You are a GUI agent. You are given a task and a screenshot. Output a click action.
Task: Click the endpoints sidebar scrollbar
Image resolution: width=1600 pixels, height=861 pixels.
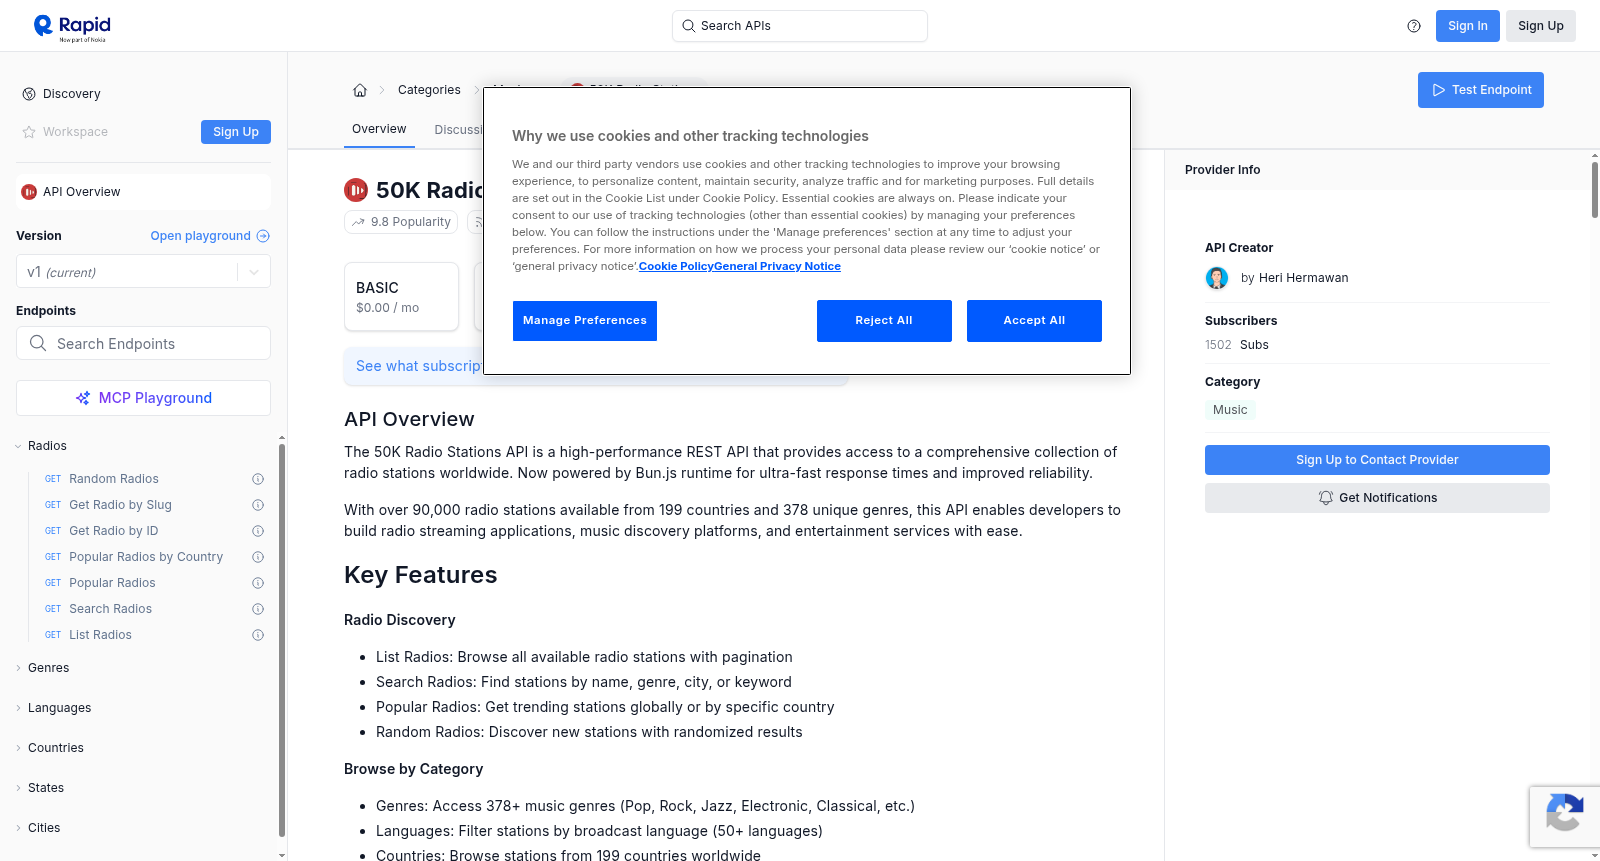[x=282, y=640]
